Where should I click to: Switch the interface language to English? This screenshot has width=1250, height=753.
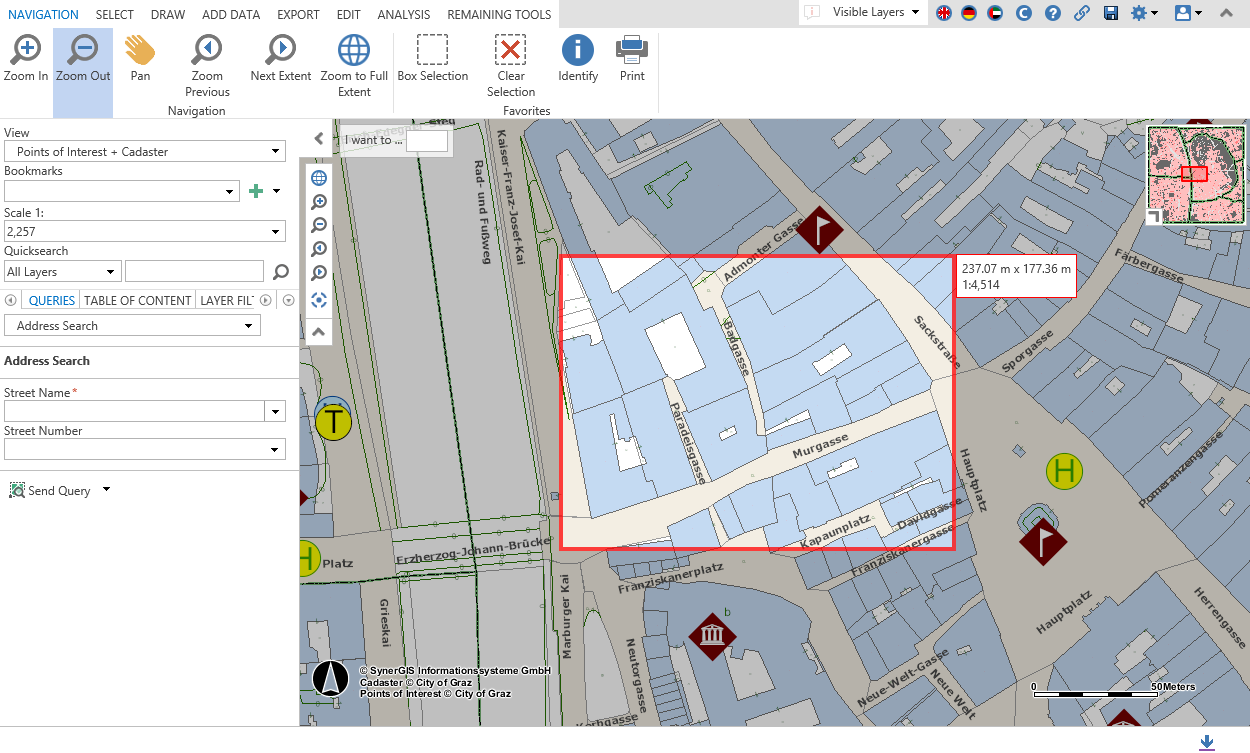[x=943, y=14]
